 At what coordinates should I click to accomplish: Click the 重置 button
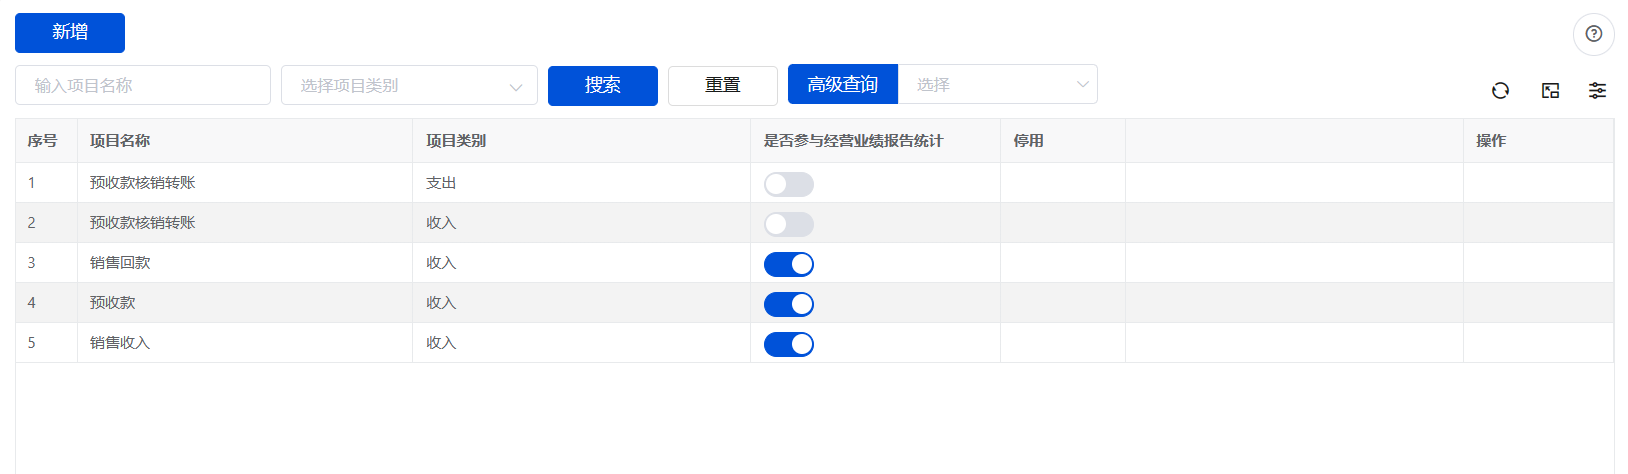[723, 85]
